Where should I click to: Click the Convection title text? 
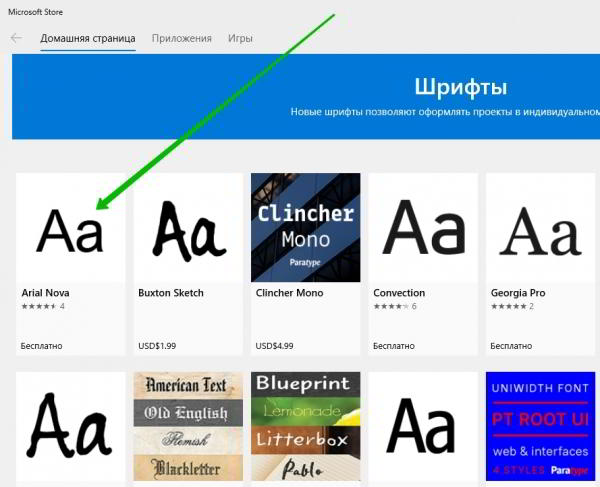point(399,293)
